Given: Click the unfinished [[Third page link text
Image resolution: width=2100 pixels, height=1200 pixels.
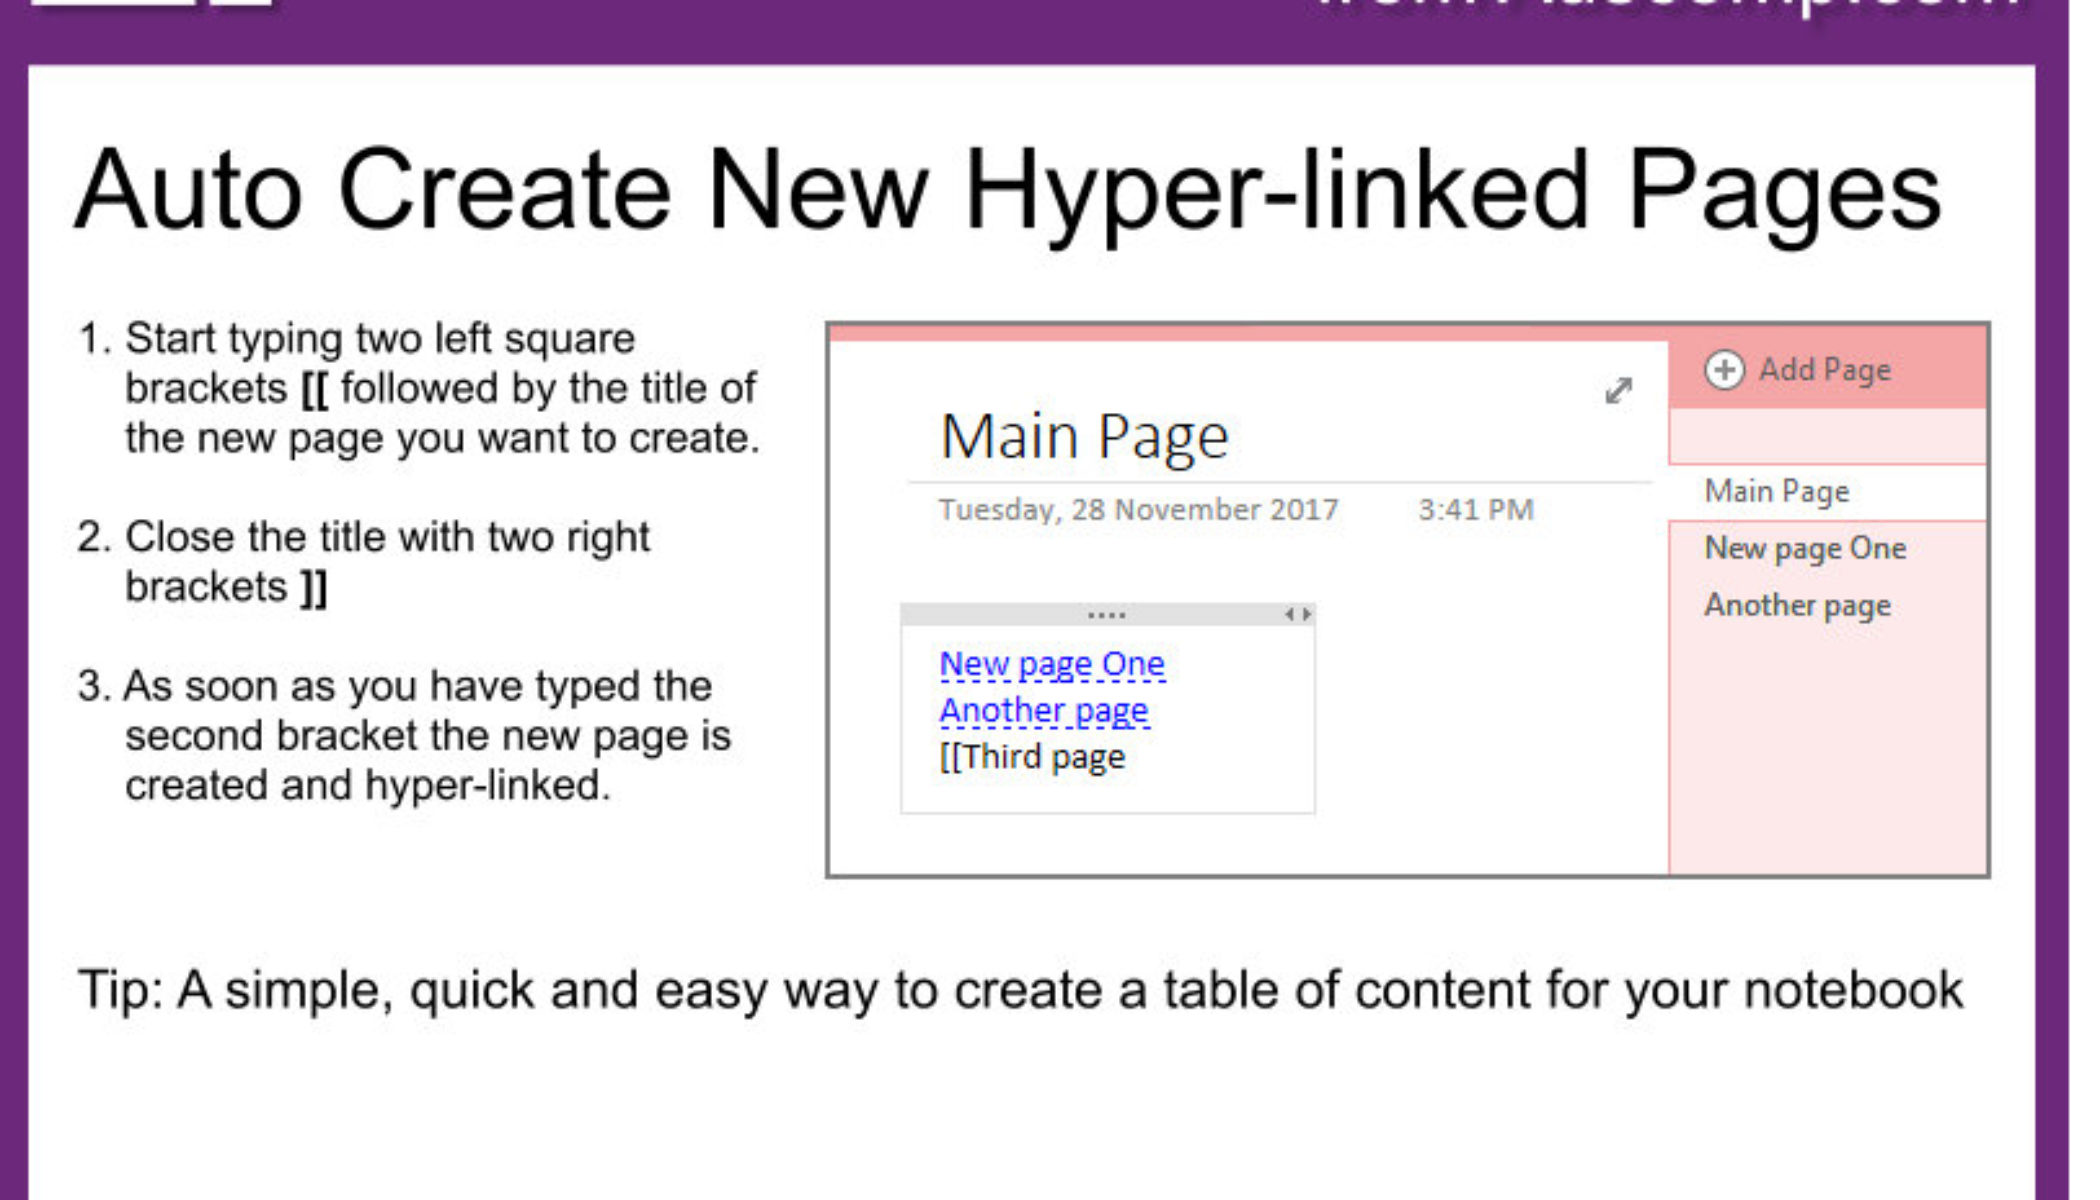Looking at the screenshot, I should pyautogui.click(x=1031, y=756).
